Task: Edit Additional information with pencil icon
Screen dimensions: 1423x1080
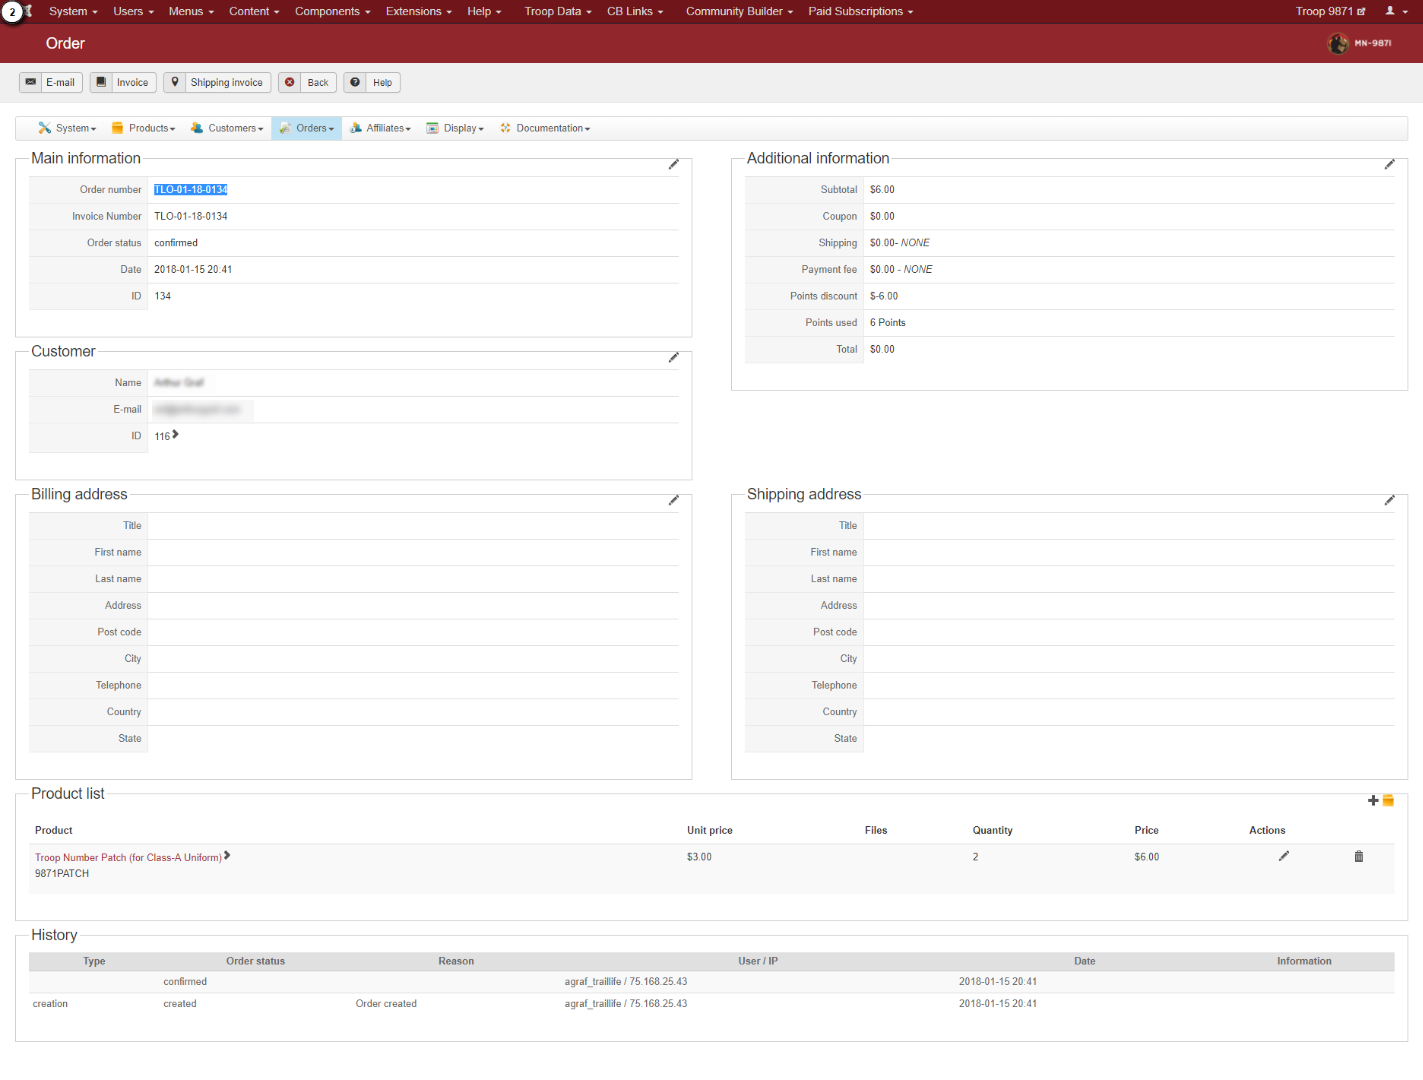Action: (x=1389, y=165)
